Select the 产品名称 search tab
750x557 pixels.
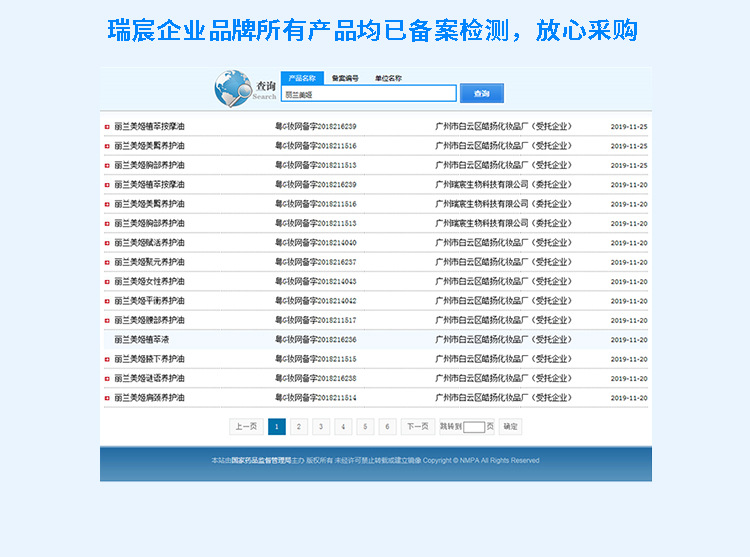pyautogui.click(x=302, y=78)
